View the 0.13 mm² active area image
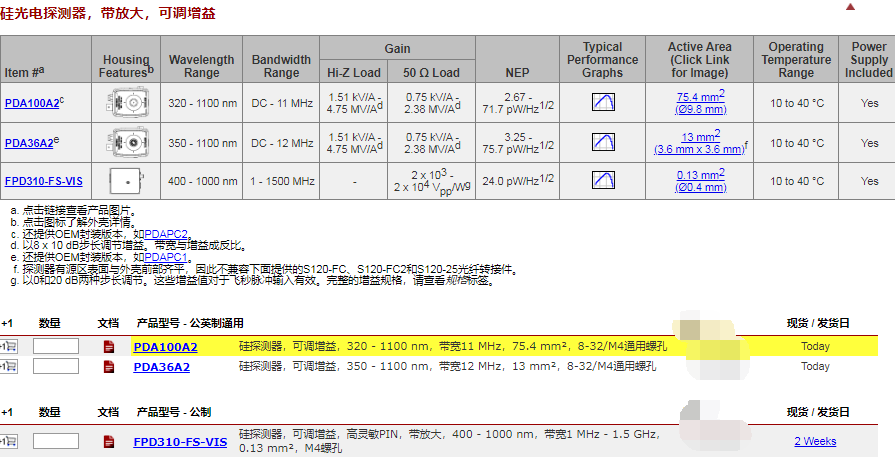 pos(700,181)
